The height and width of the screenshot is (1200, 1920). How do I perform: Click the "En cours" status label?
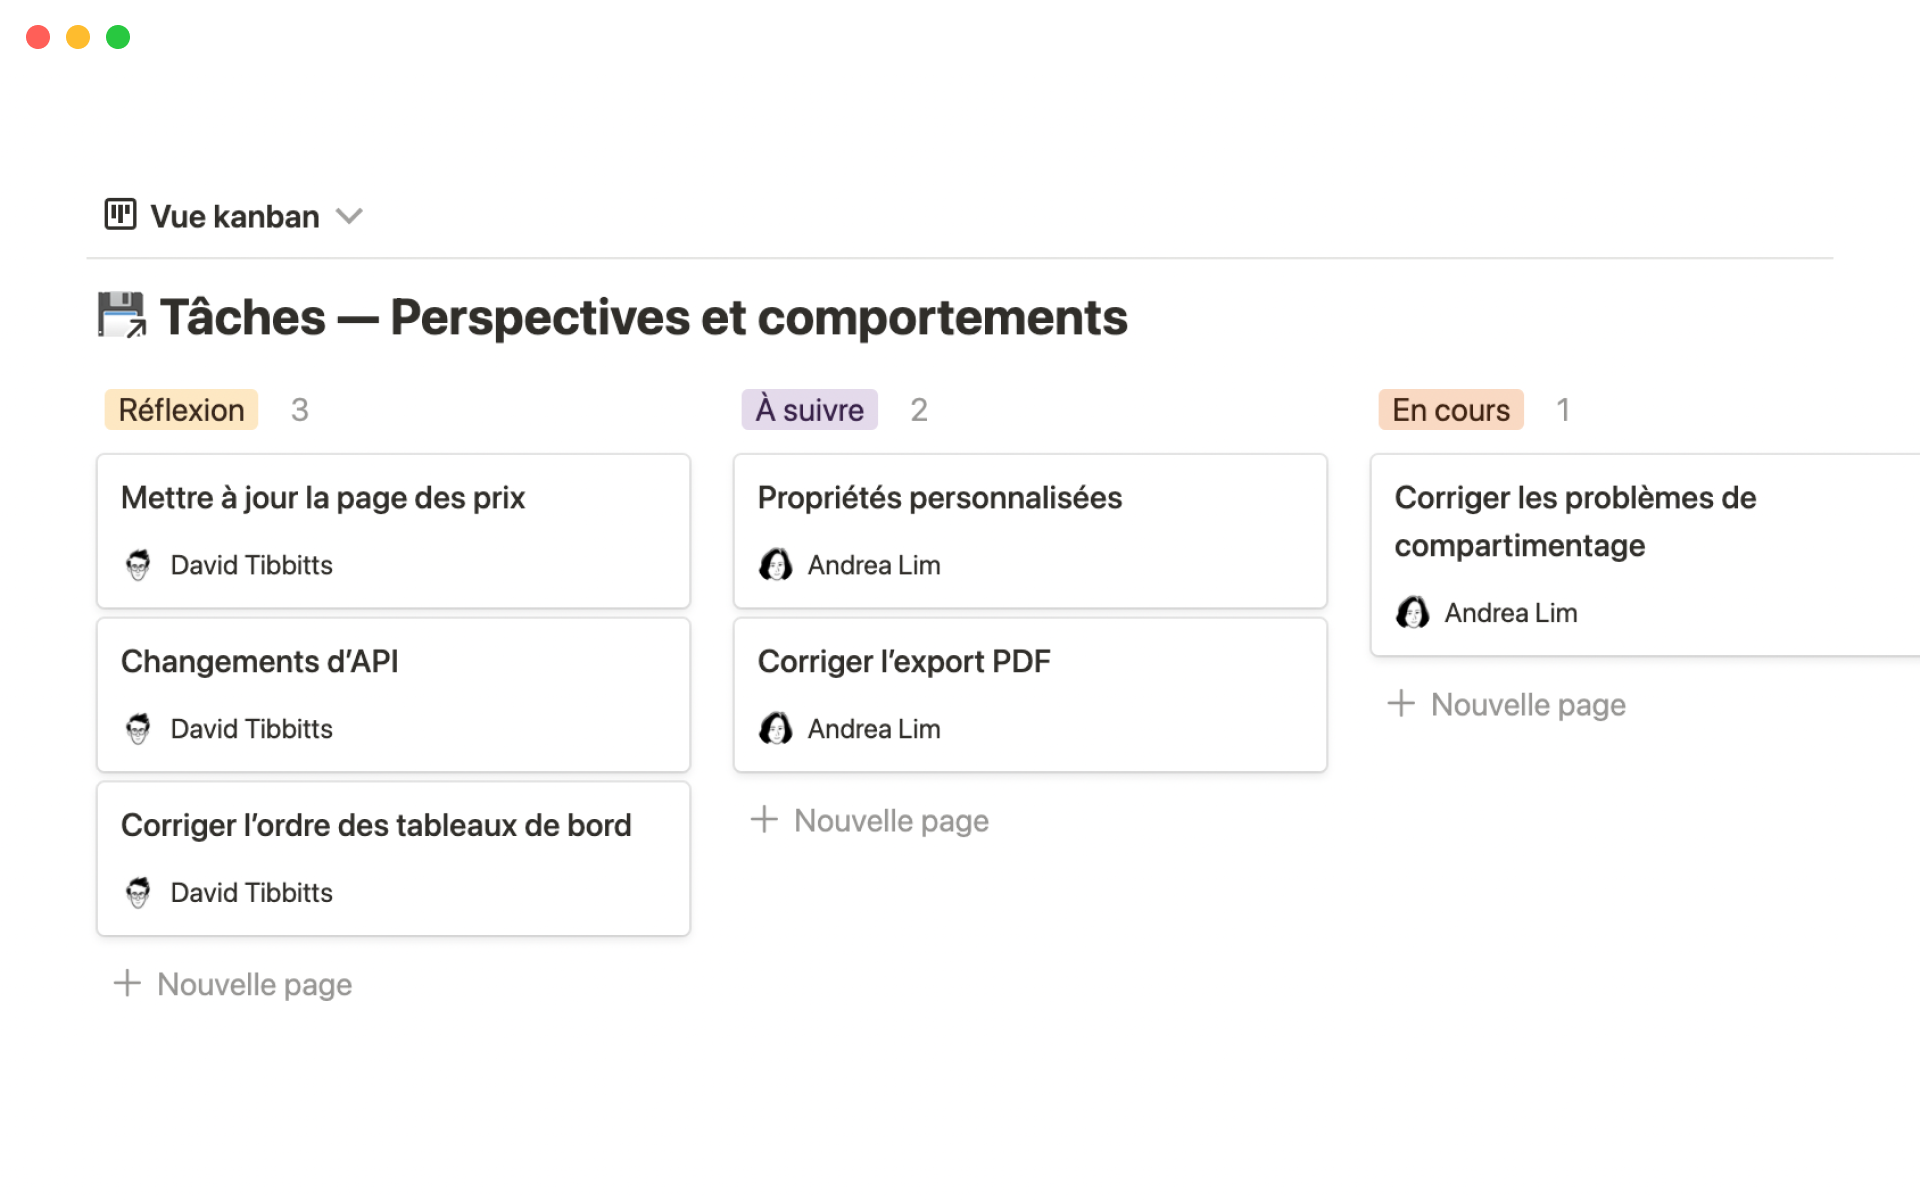tap(1450, 409)
